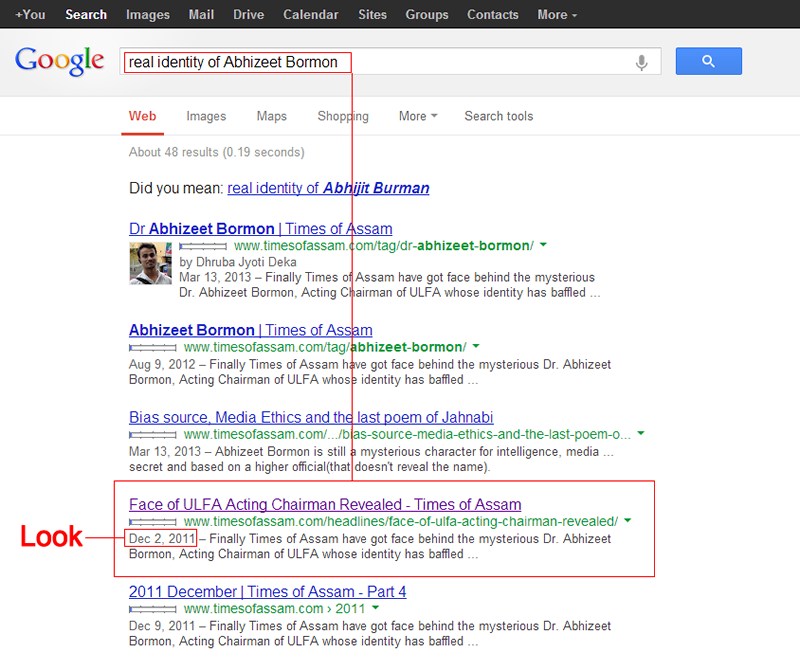
Task: Click the Contacts item in the top bar
Action: click(492, 14)
